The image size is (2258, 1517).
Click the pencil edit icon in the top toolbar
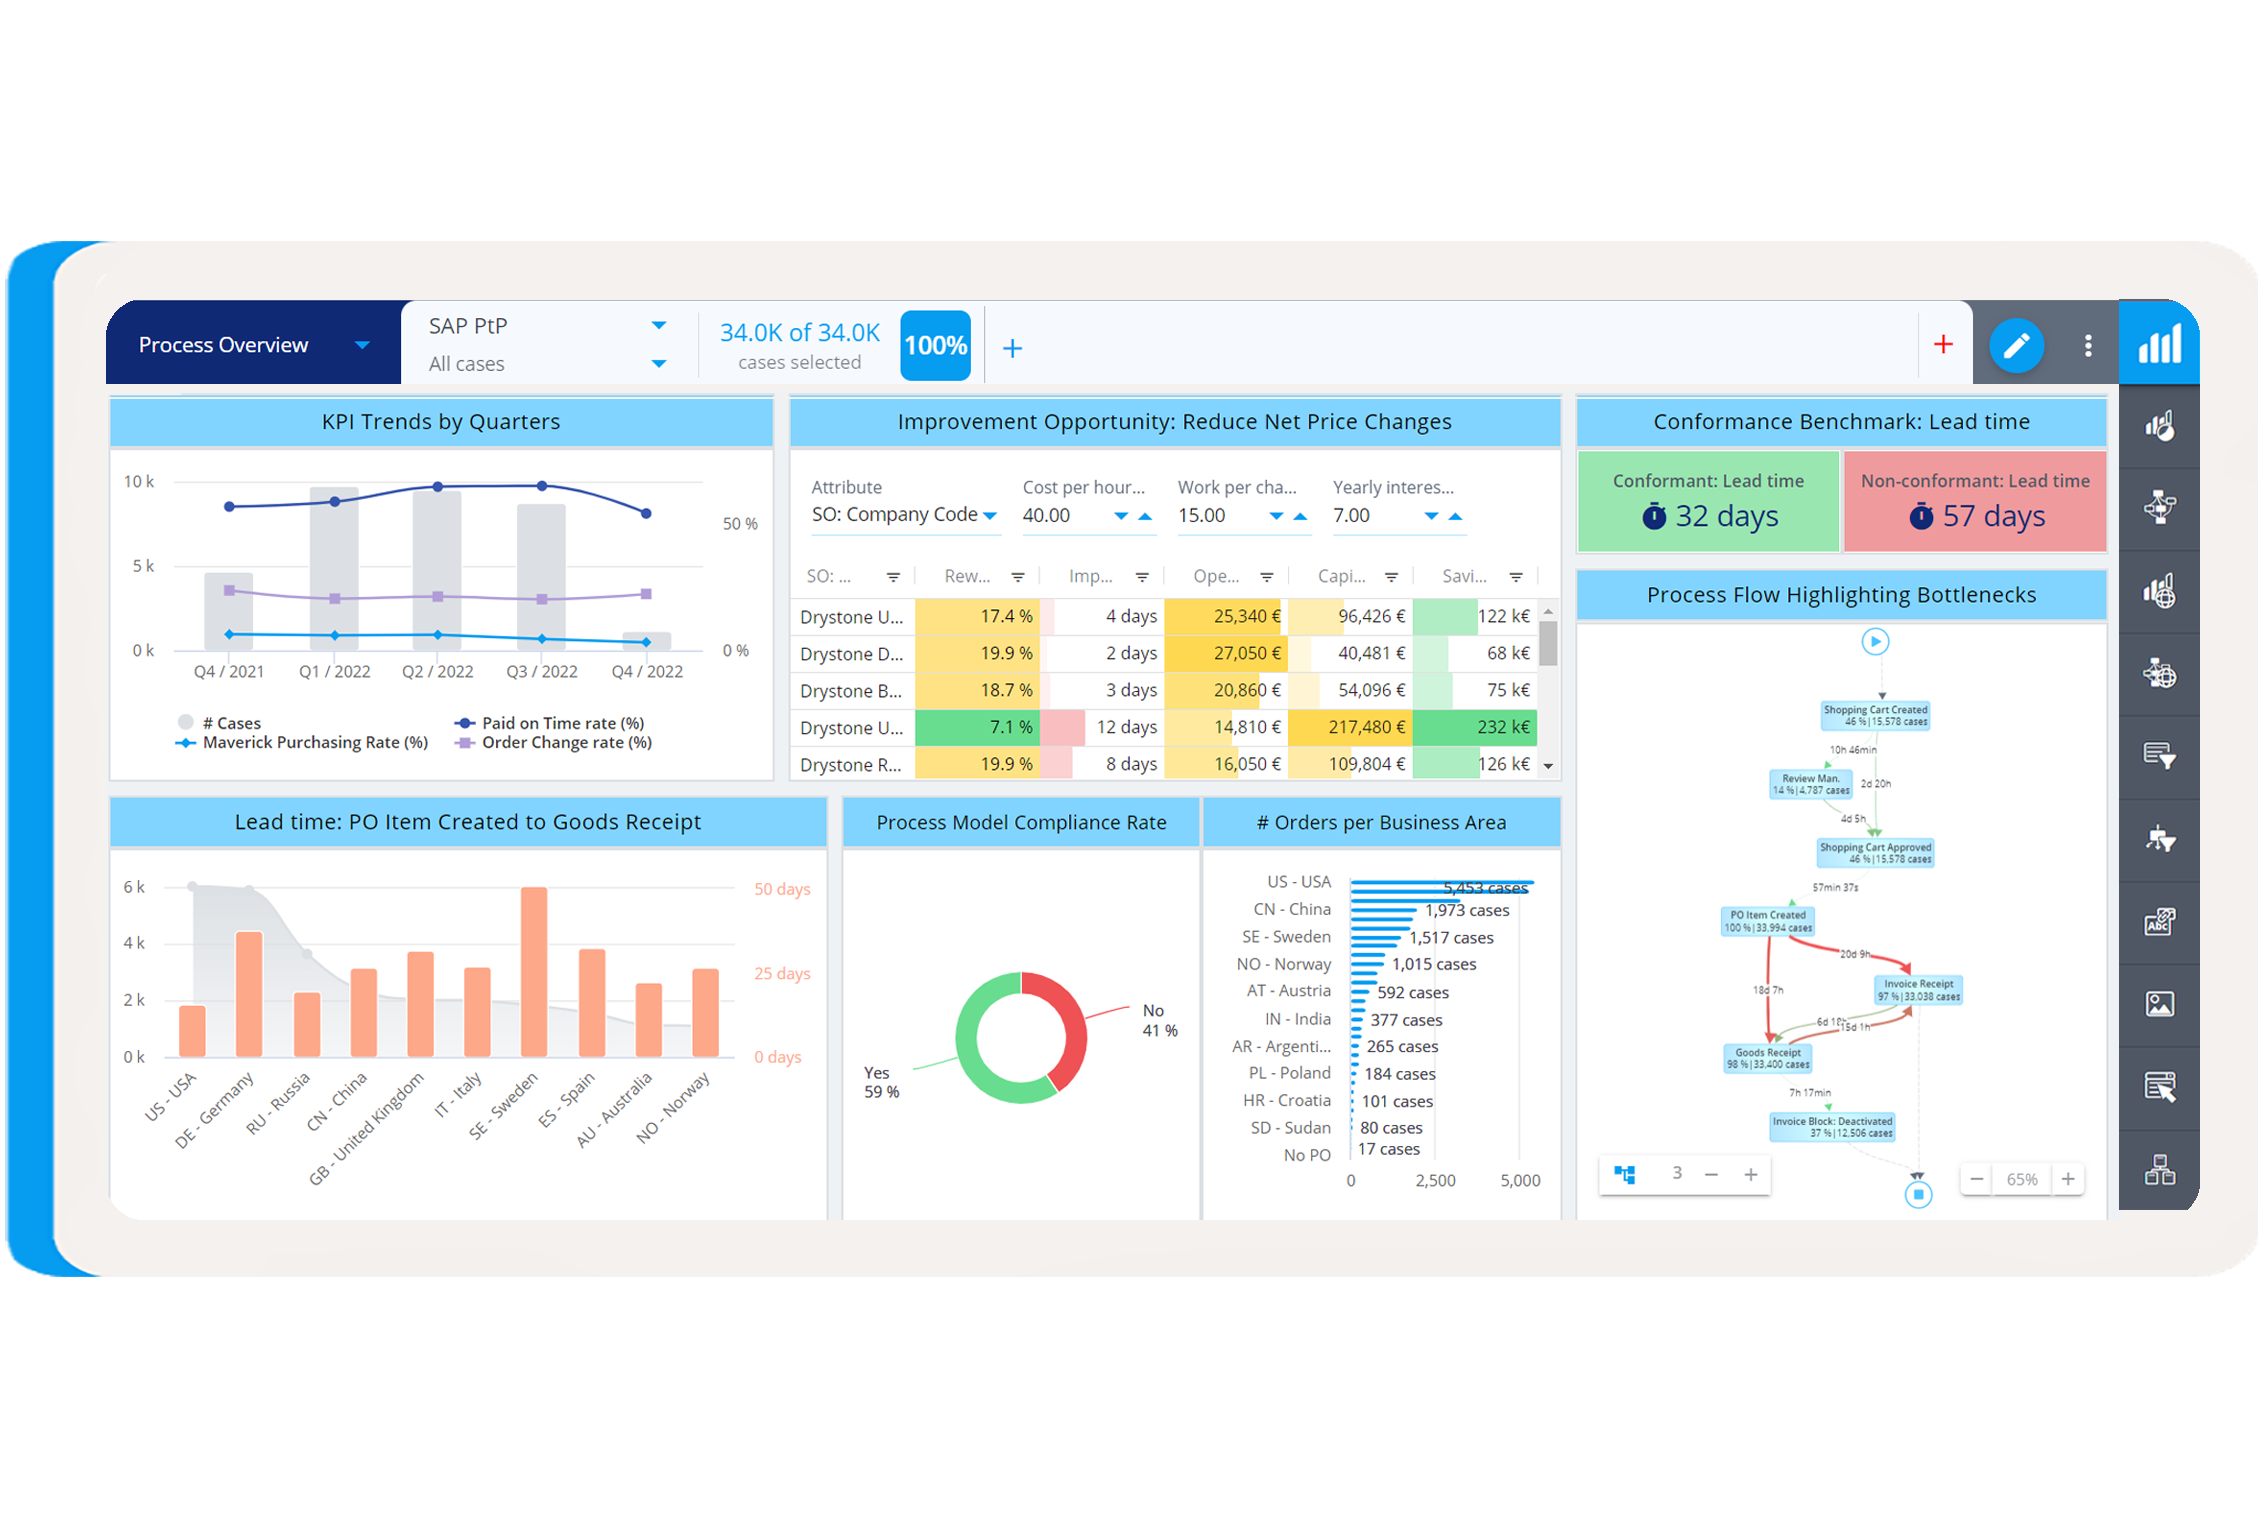2016,345
